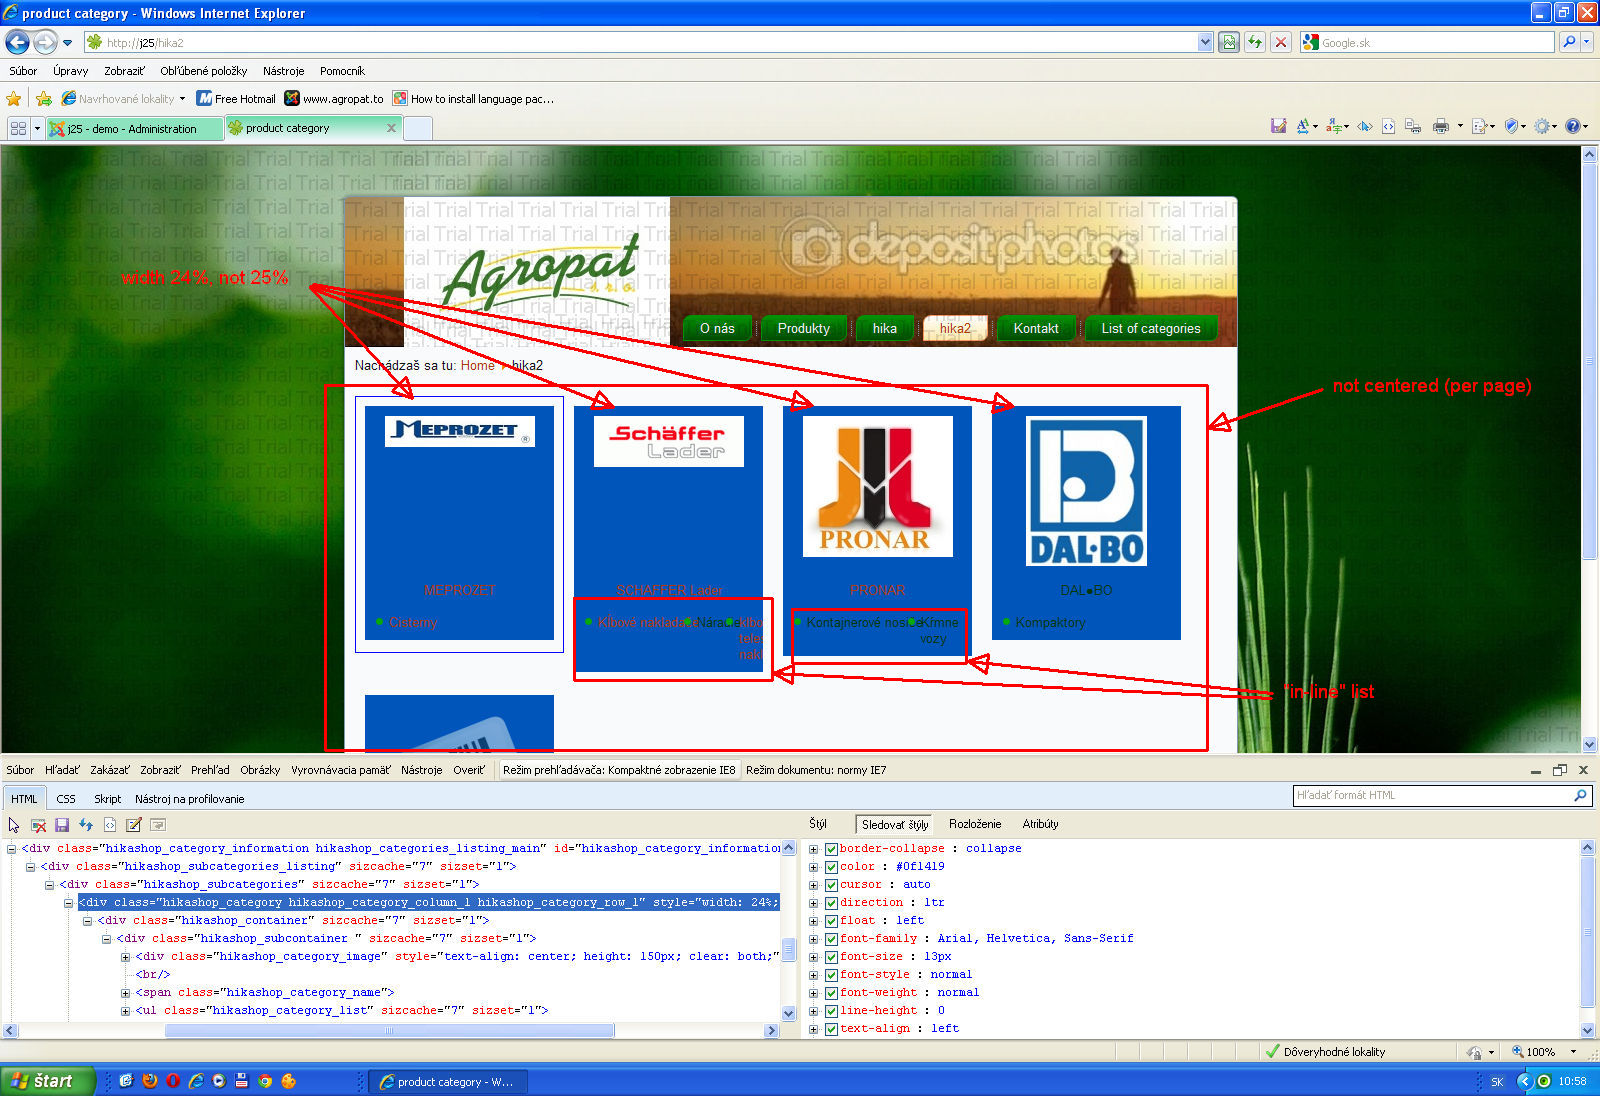Open the blue Help question mark icon

click(x=1573, y=126)
